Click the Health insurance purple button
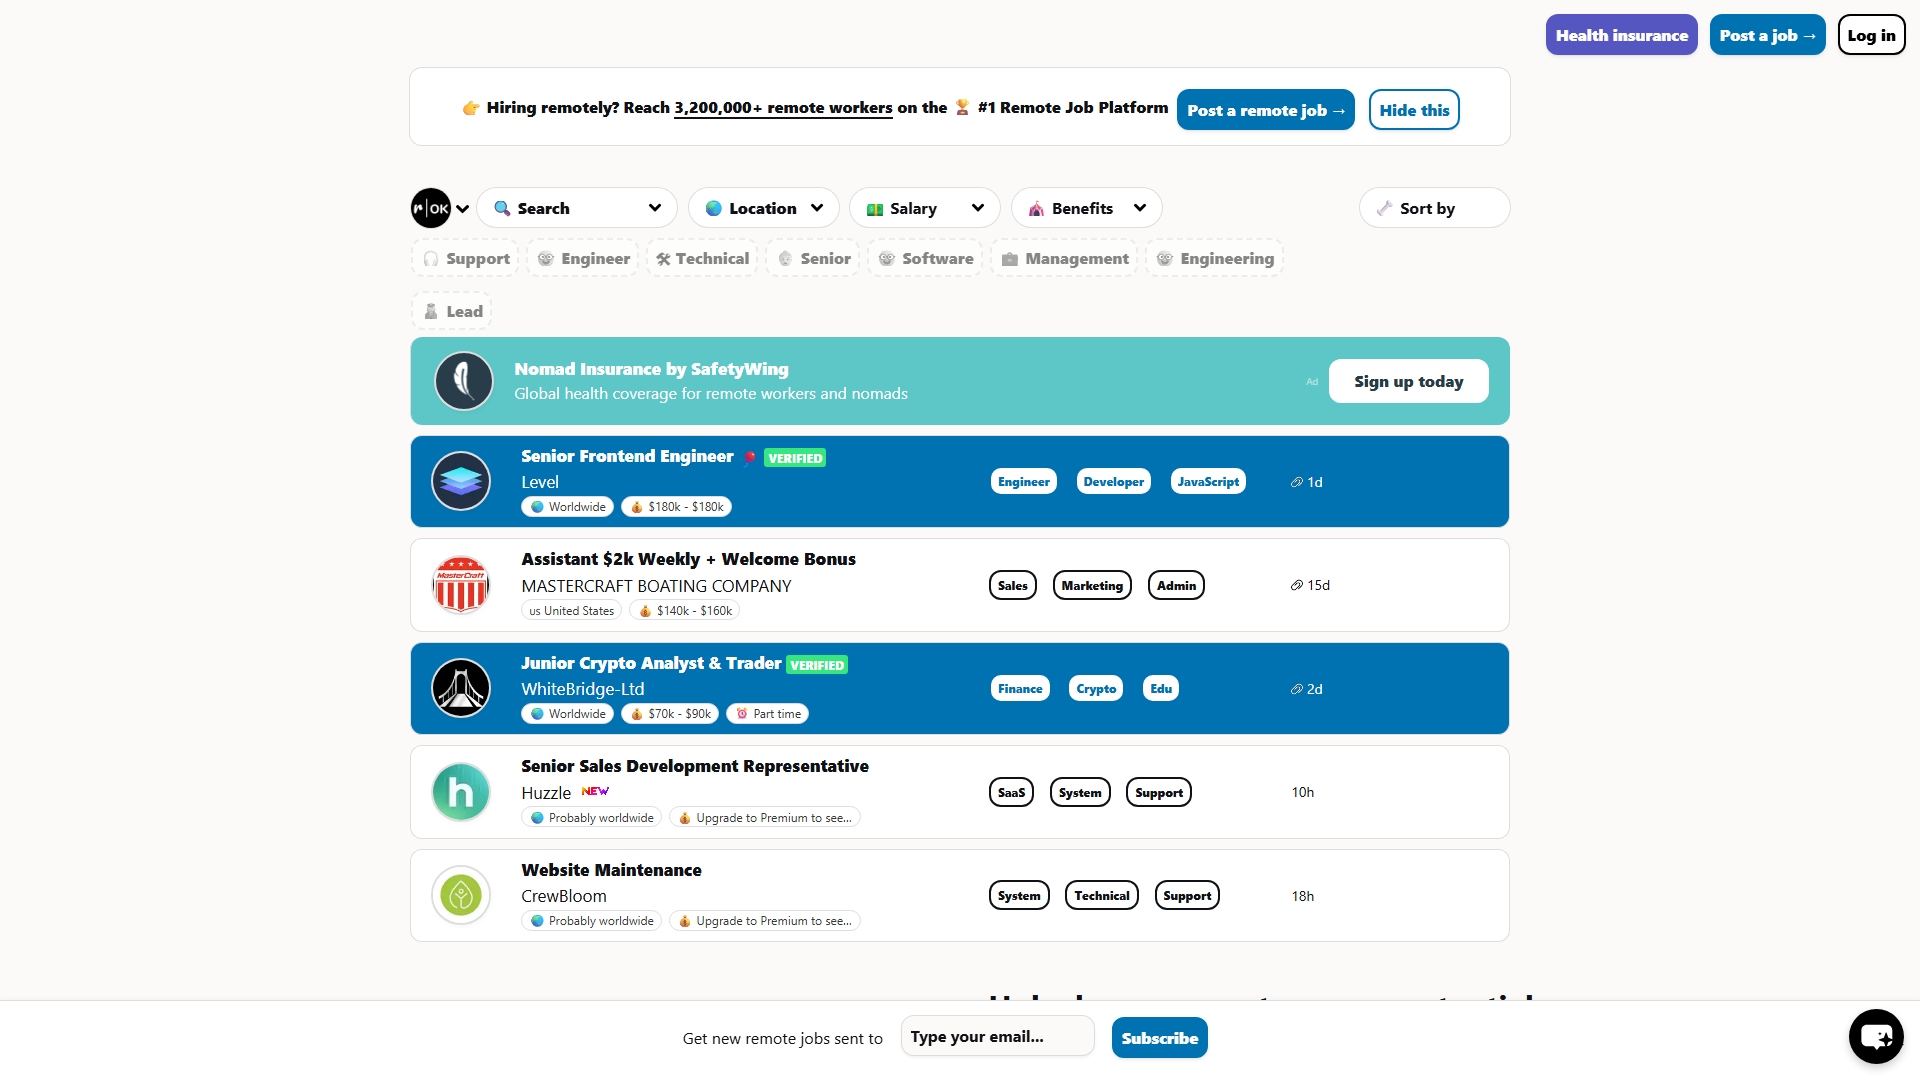Image resolution: width=1920 pixels, height=1080 pixels. pyautogui.click(x=1621, y=35)
